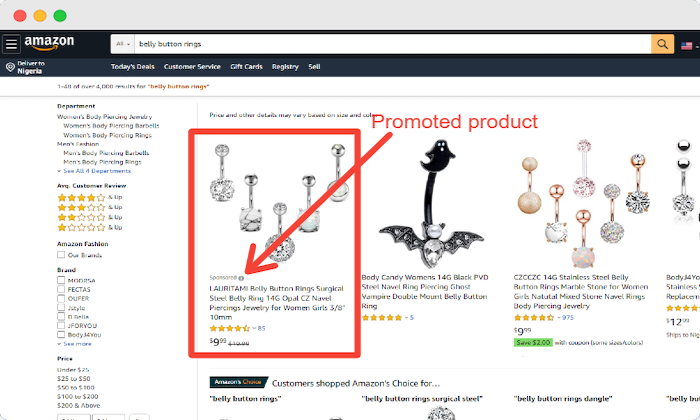Open Today's Deals in navigation bar
Viewport: 700px width, 420px height.
click(x=133, y=67)
